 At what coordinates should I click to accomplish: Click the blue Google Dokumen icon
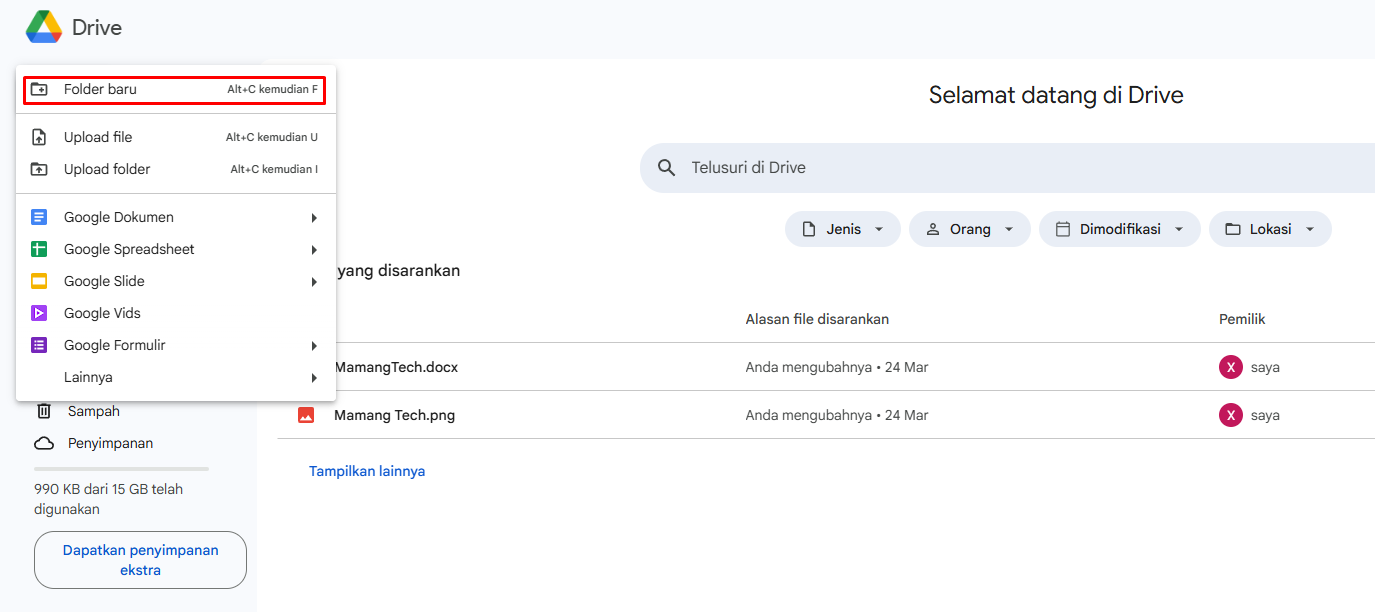tap(39, 217)
